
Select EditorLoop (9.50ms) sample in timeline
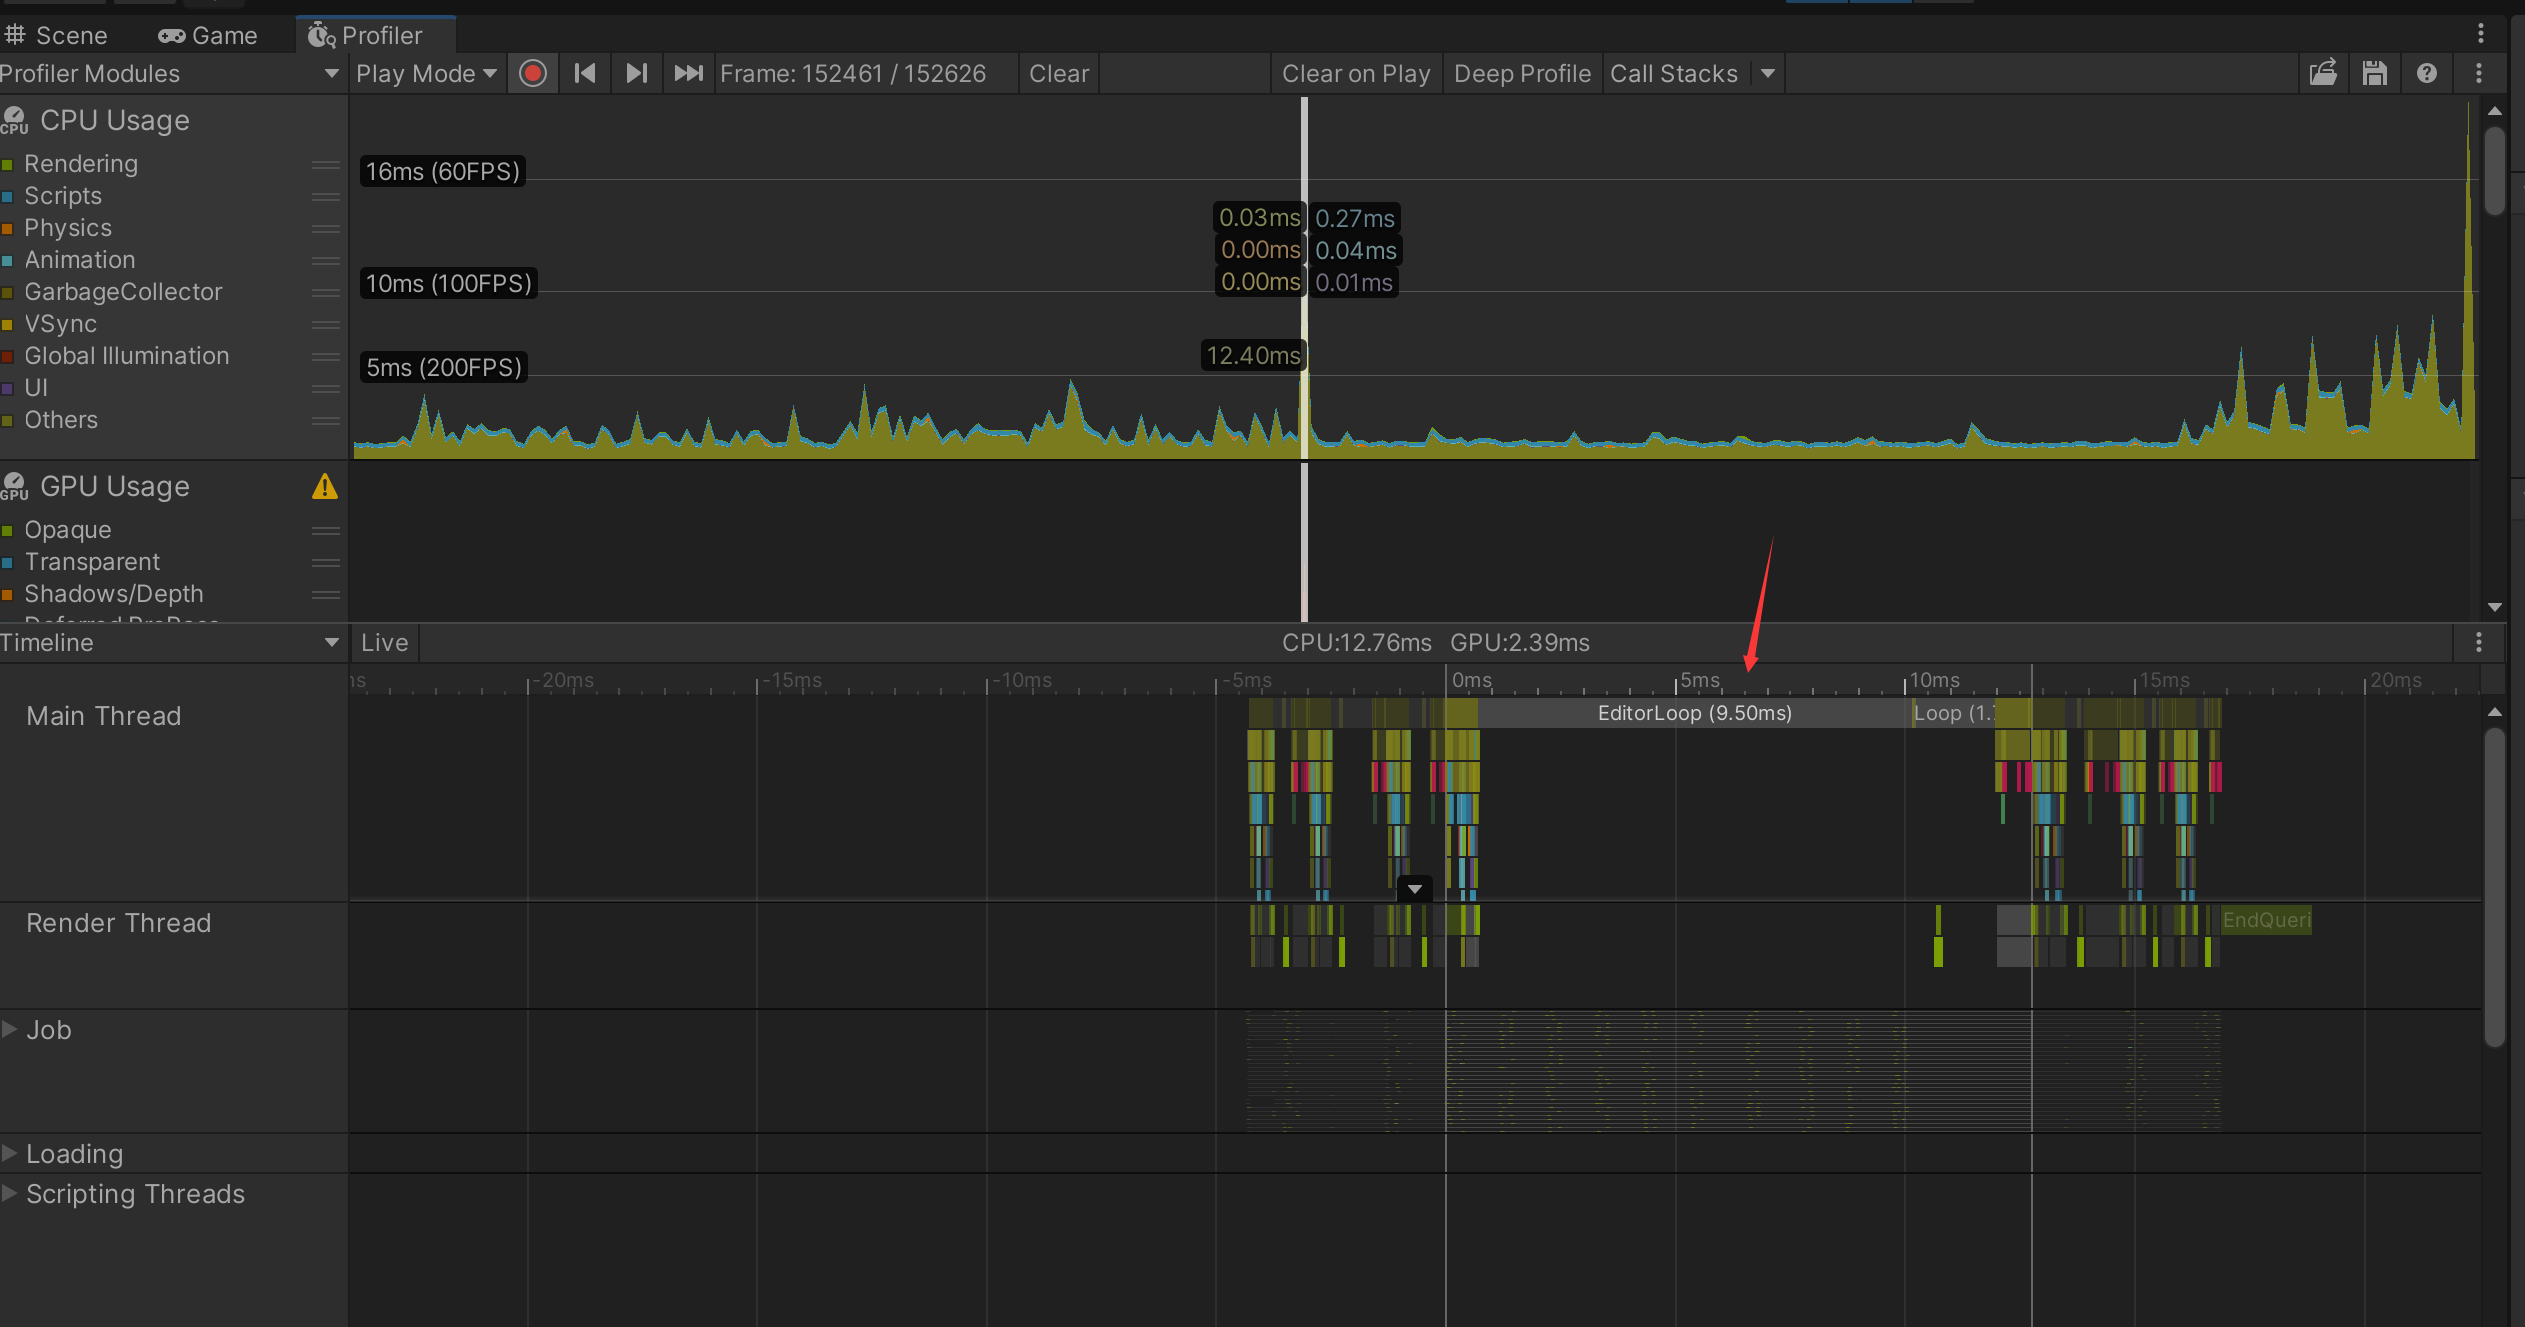1694,713
